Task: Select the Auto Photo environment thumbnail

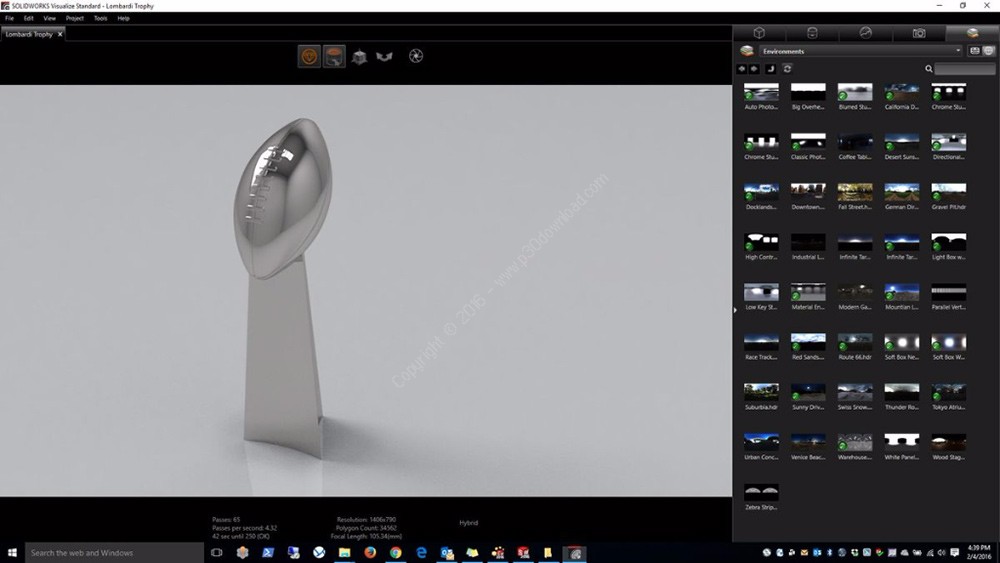Action: [761, 92]
